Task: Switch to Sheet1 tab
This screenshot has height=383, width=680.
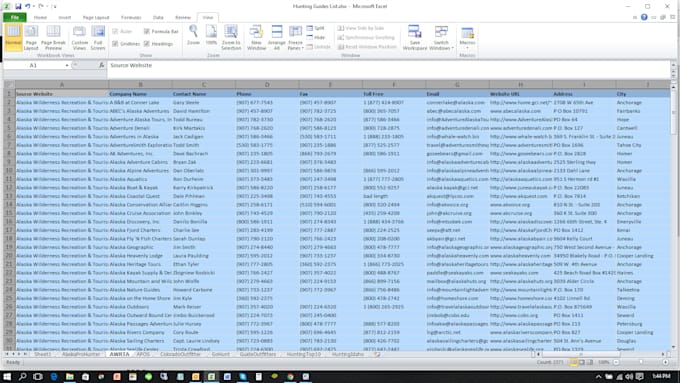Action: 42,354
